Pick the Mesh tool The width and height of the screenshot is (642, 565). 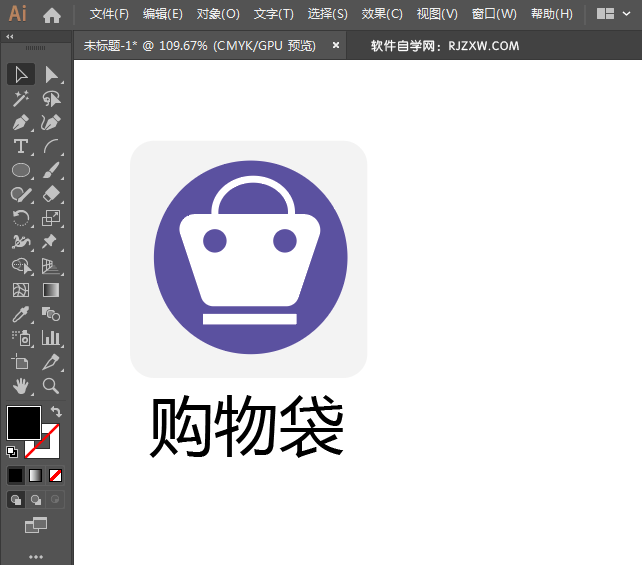click(x=21, y=290)
